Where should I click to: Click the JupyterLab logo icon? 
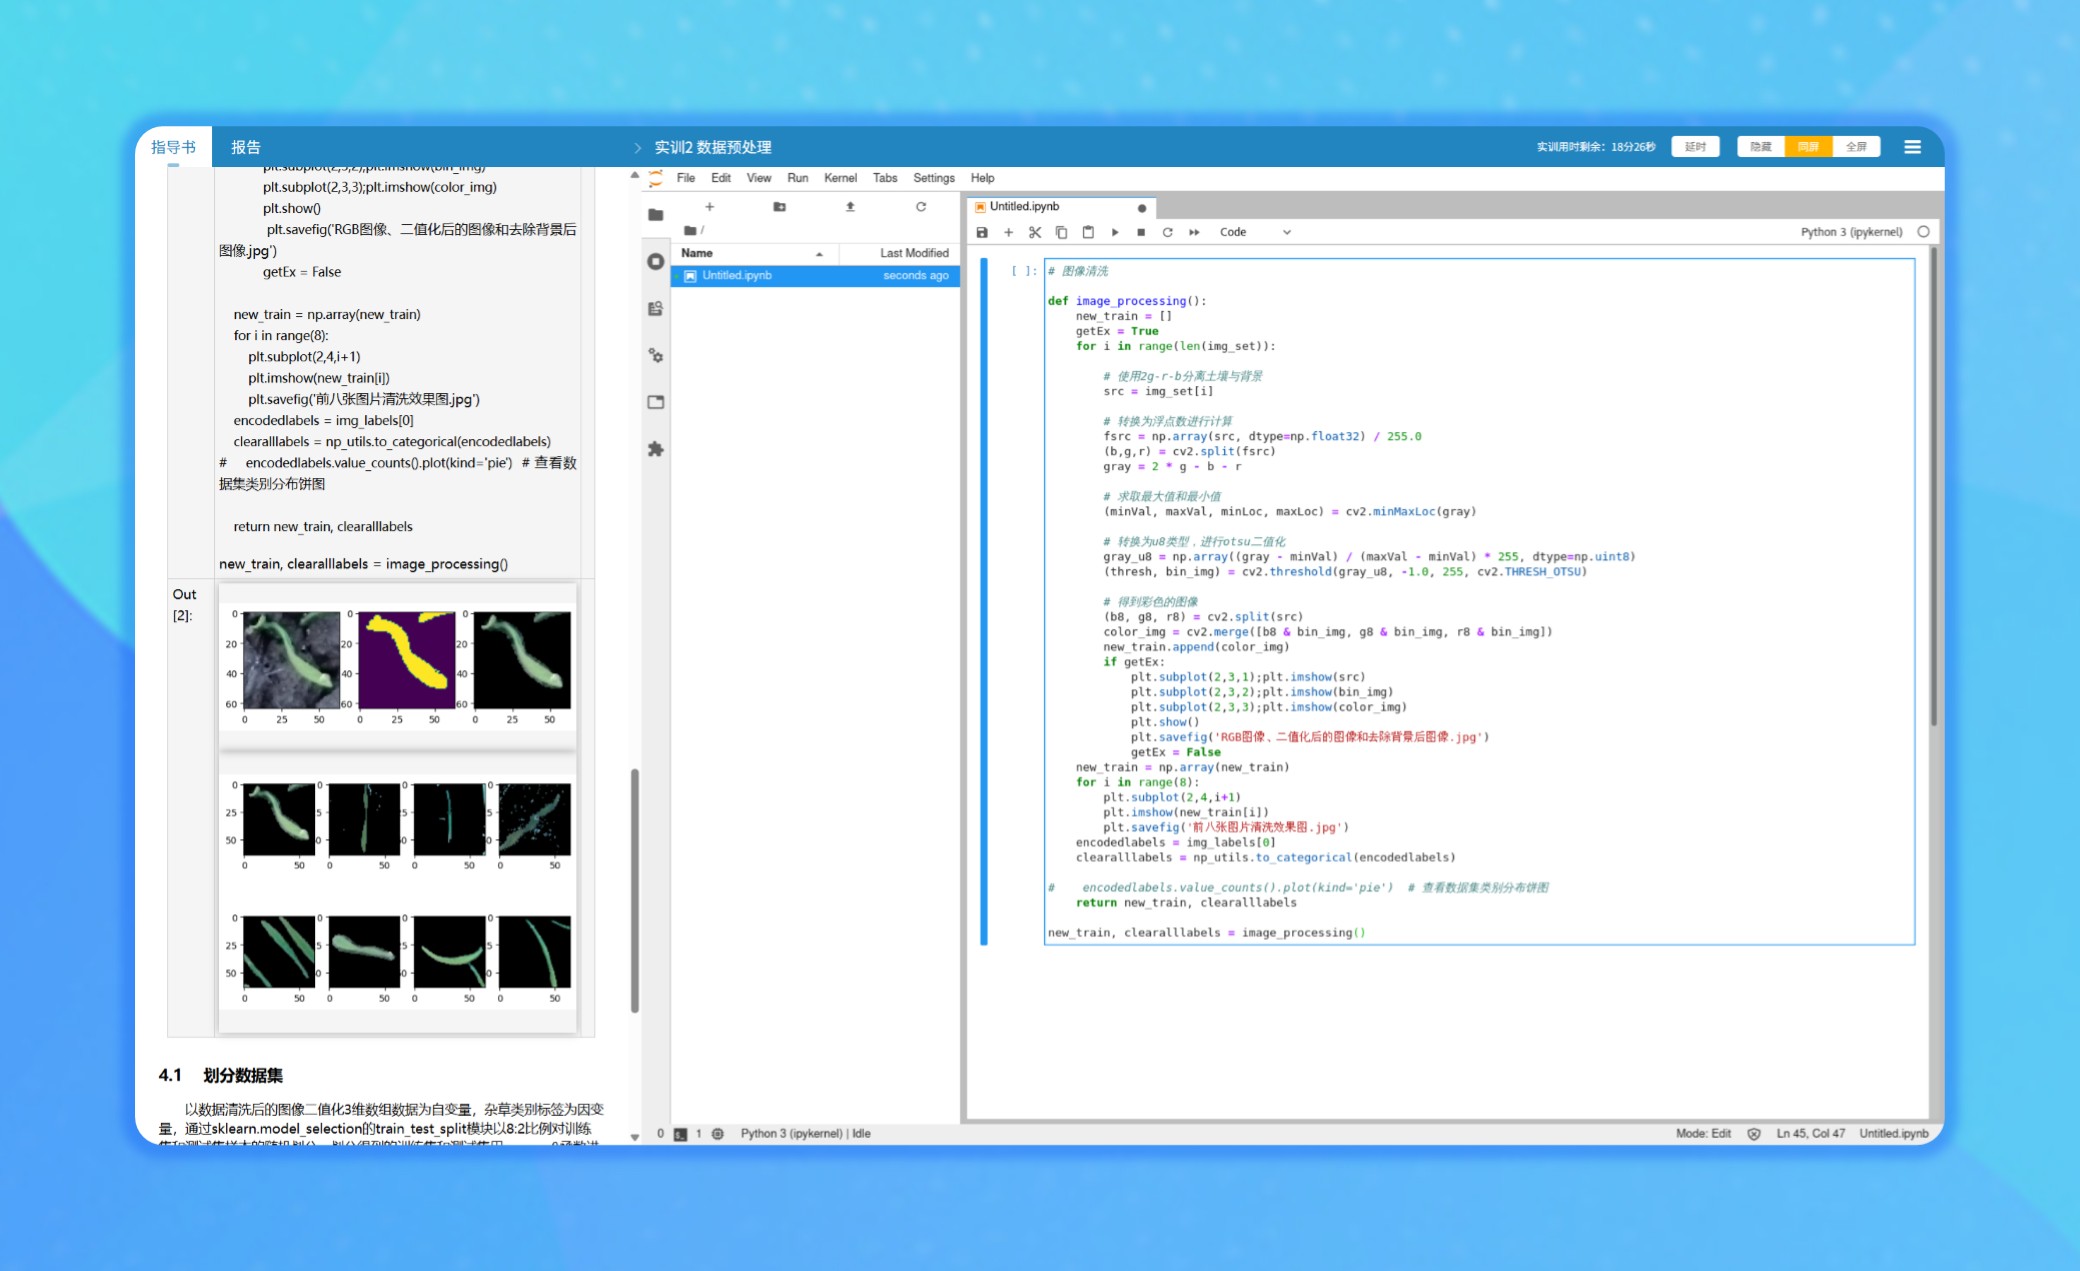pyautogui.click(x=656, y=178)
